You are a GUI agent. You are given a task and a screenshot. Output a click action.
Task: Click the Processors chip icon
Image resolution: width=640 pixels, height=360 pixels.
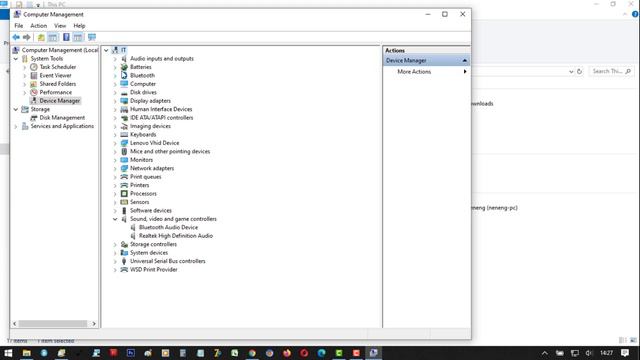click(x=124, y=193)
